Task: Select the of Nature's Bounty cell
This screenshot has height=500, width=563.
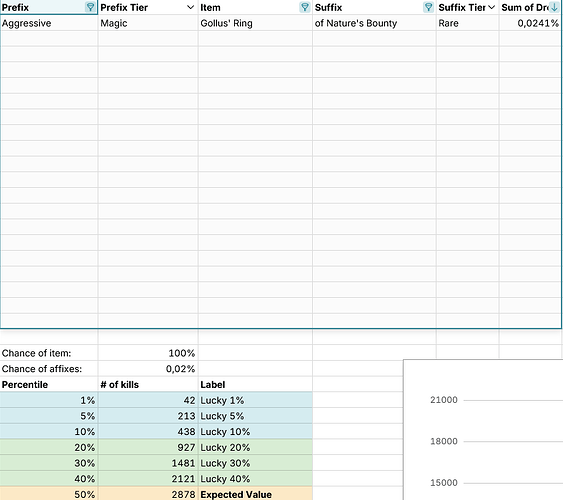Action: coord(374,23)
